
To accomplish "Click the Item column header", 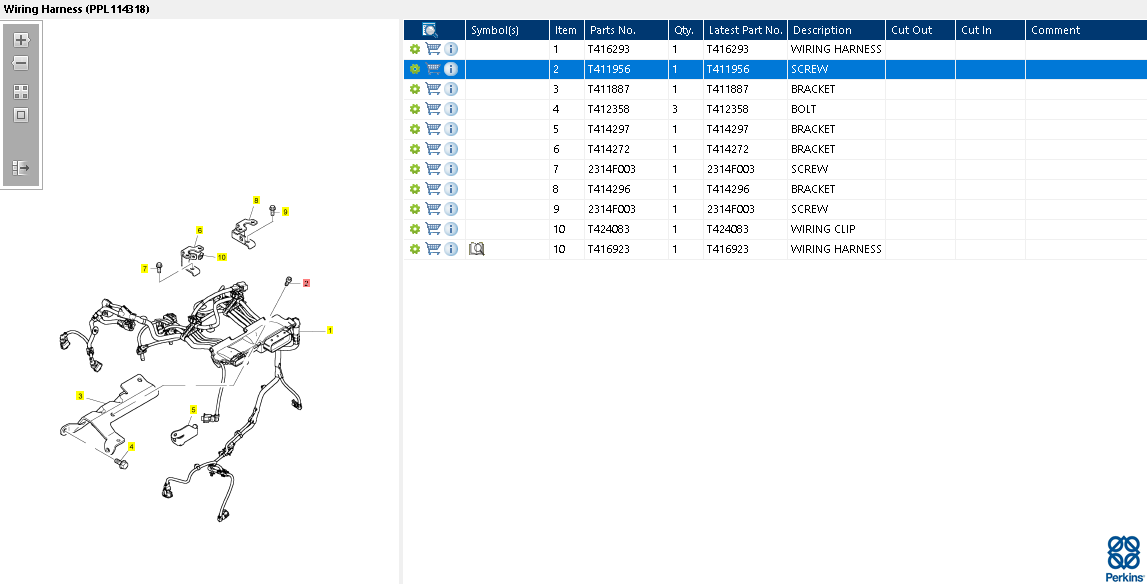I will pos(566,30).
